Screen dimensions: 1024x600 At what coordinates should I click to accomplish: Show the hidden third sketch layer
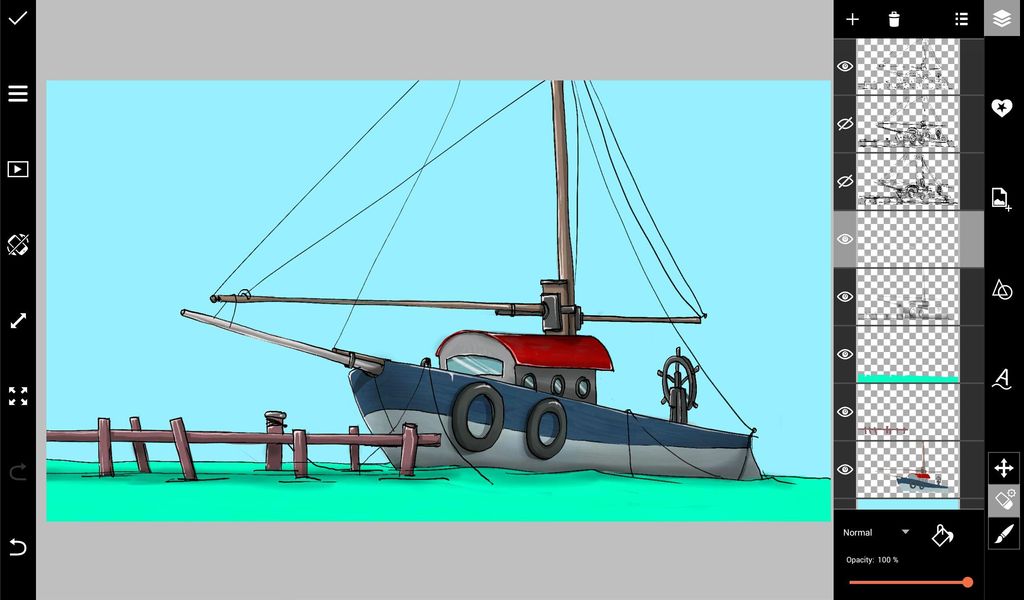point(845,182)
